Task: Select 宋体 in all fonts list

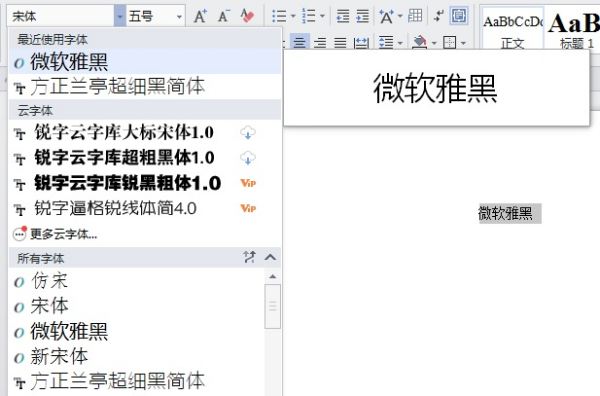Action: coord(136,306)
